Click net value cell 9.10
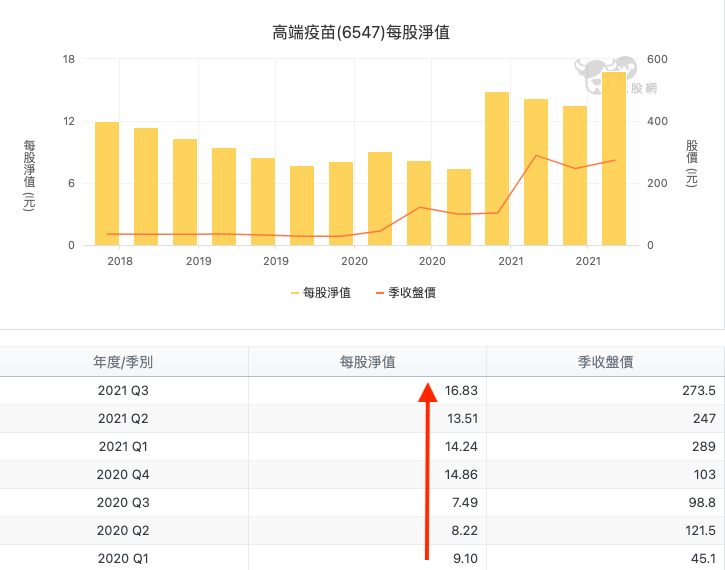 [465, 558]
